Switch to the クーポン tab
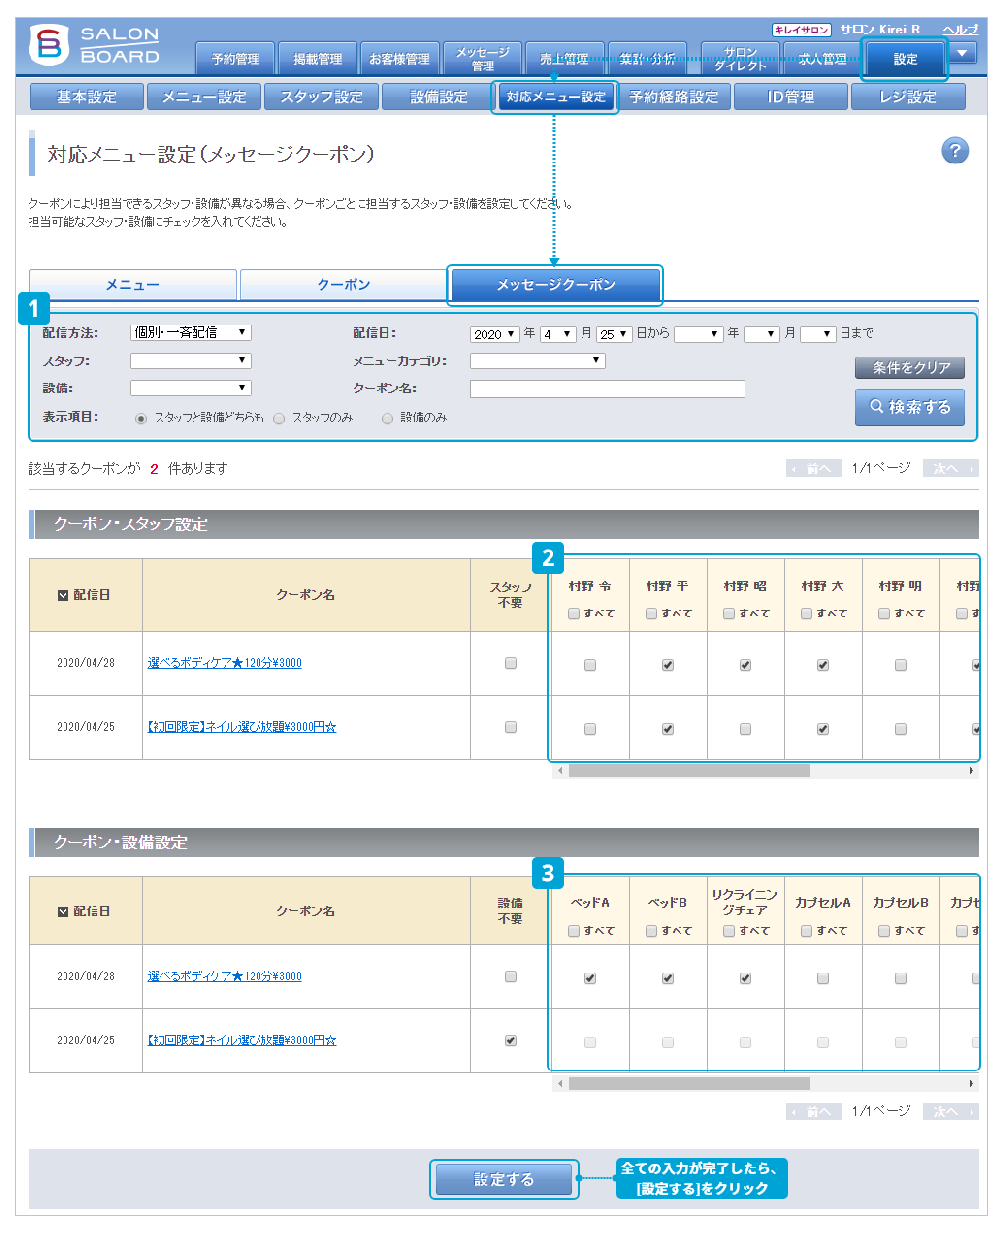This screenshot has height=1236, width=1003. (343, 285)
